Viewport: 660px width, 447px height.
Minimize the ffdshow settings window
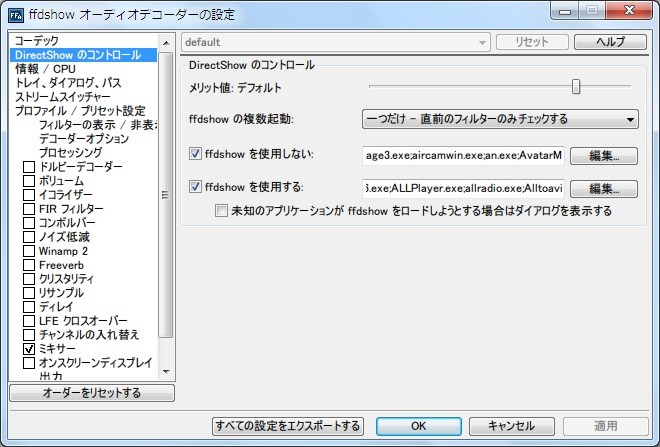pyautogui.click(x=565, y=11)
